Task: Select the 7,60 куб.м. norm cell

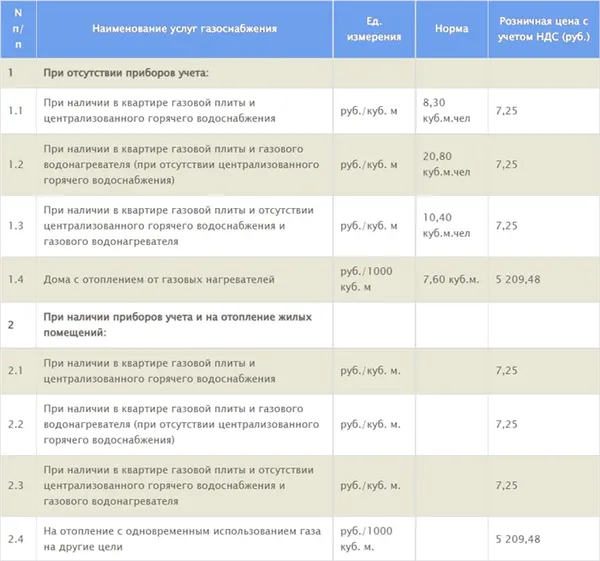Action: click(x=452, y=279)
